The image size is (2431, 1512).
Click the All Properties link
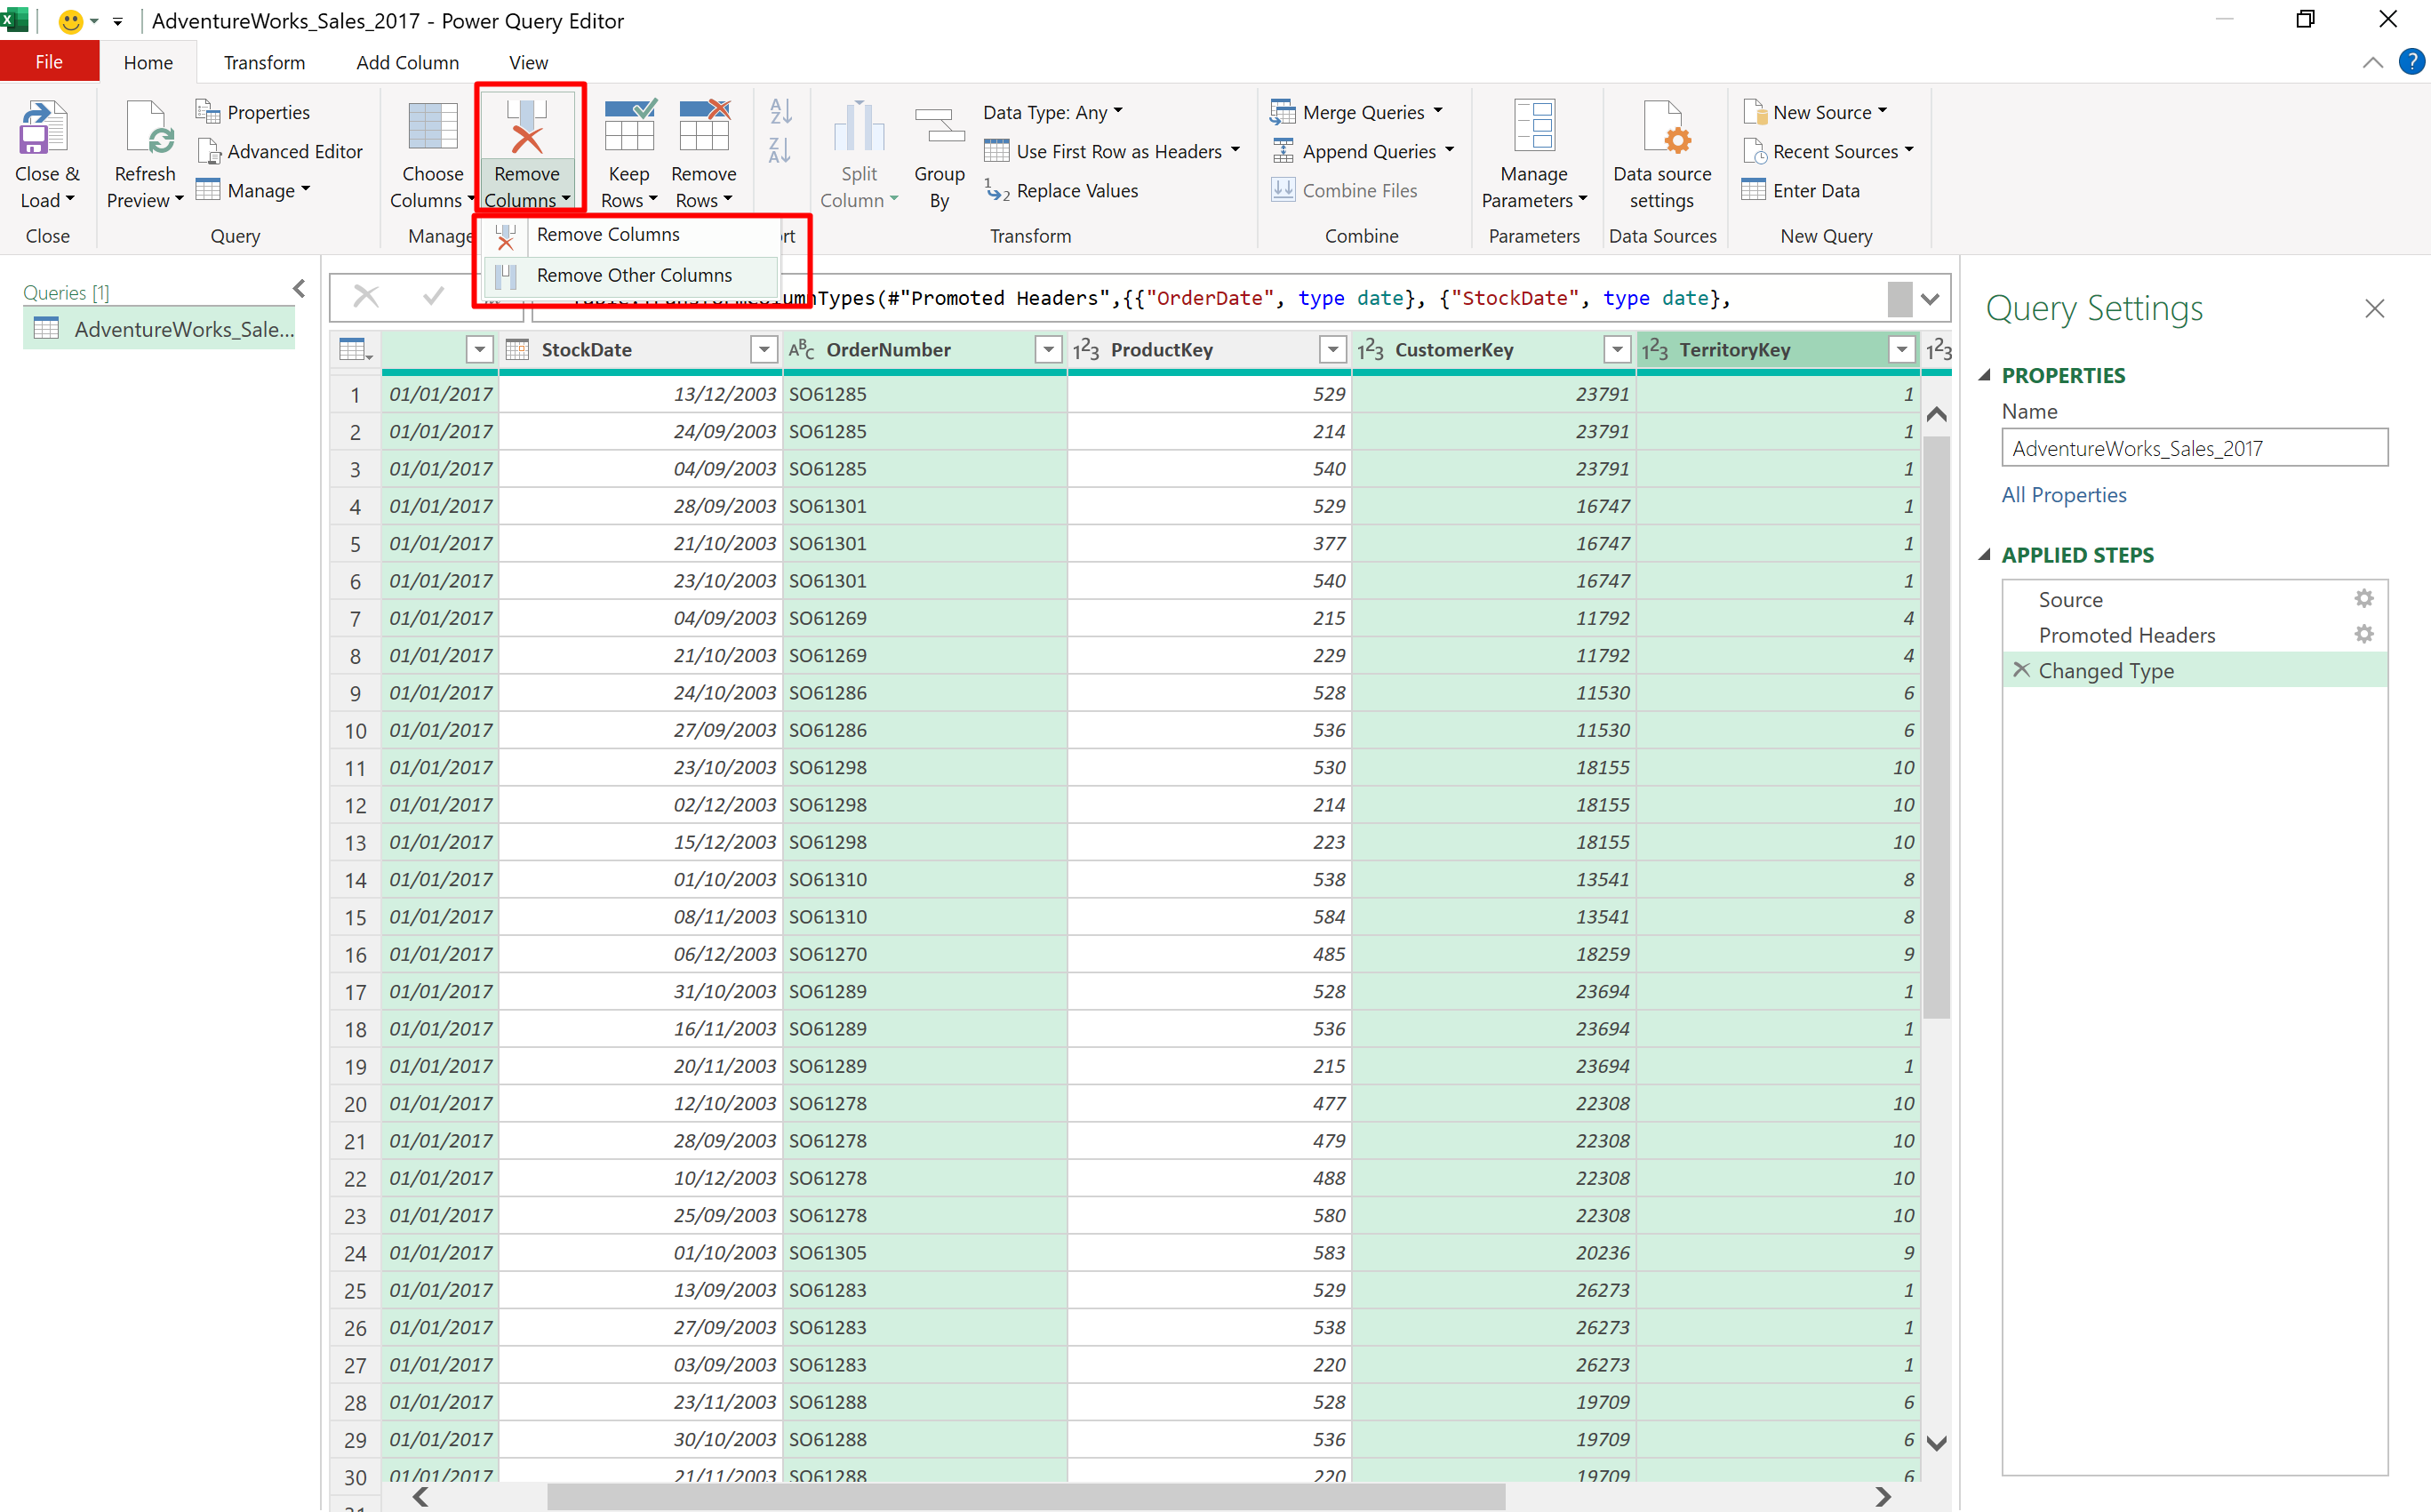(x=2064, y=495)
